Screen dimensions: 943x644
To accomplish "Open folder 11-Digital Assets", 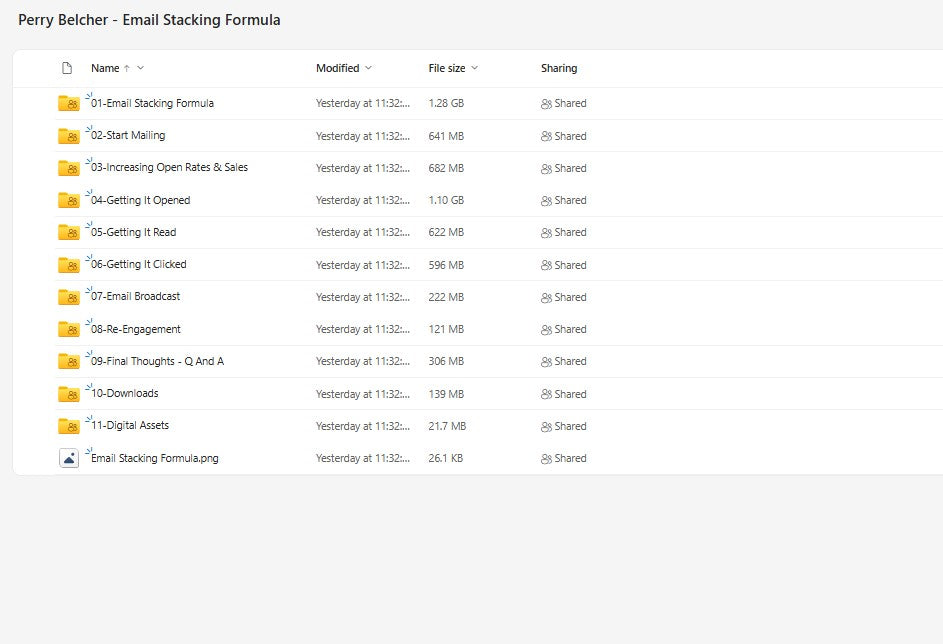I will click(130, 425).
